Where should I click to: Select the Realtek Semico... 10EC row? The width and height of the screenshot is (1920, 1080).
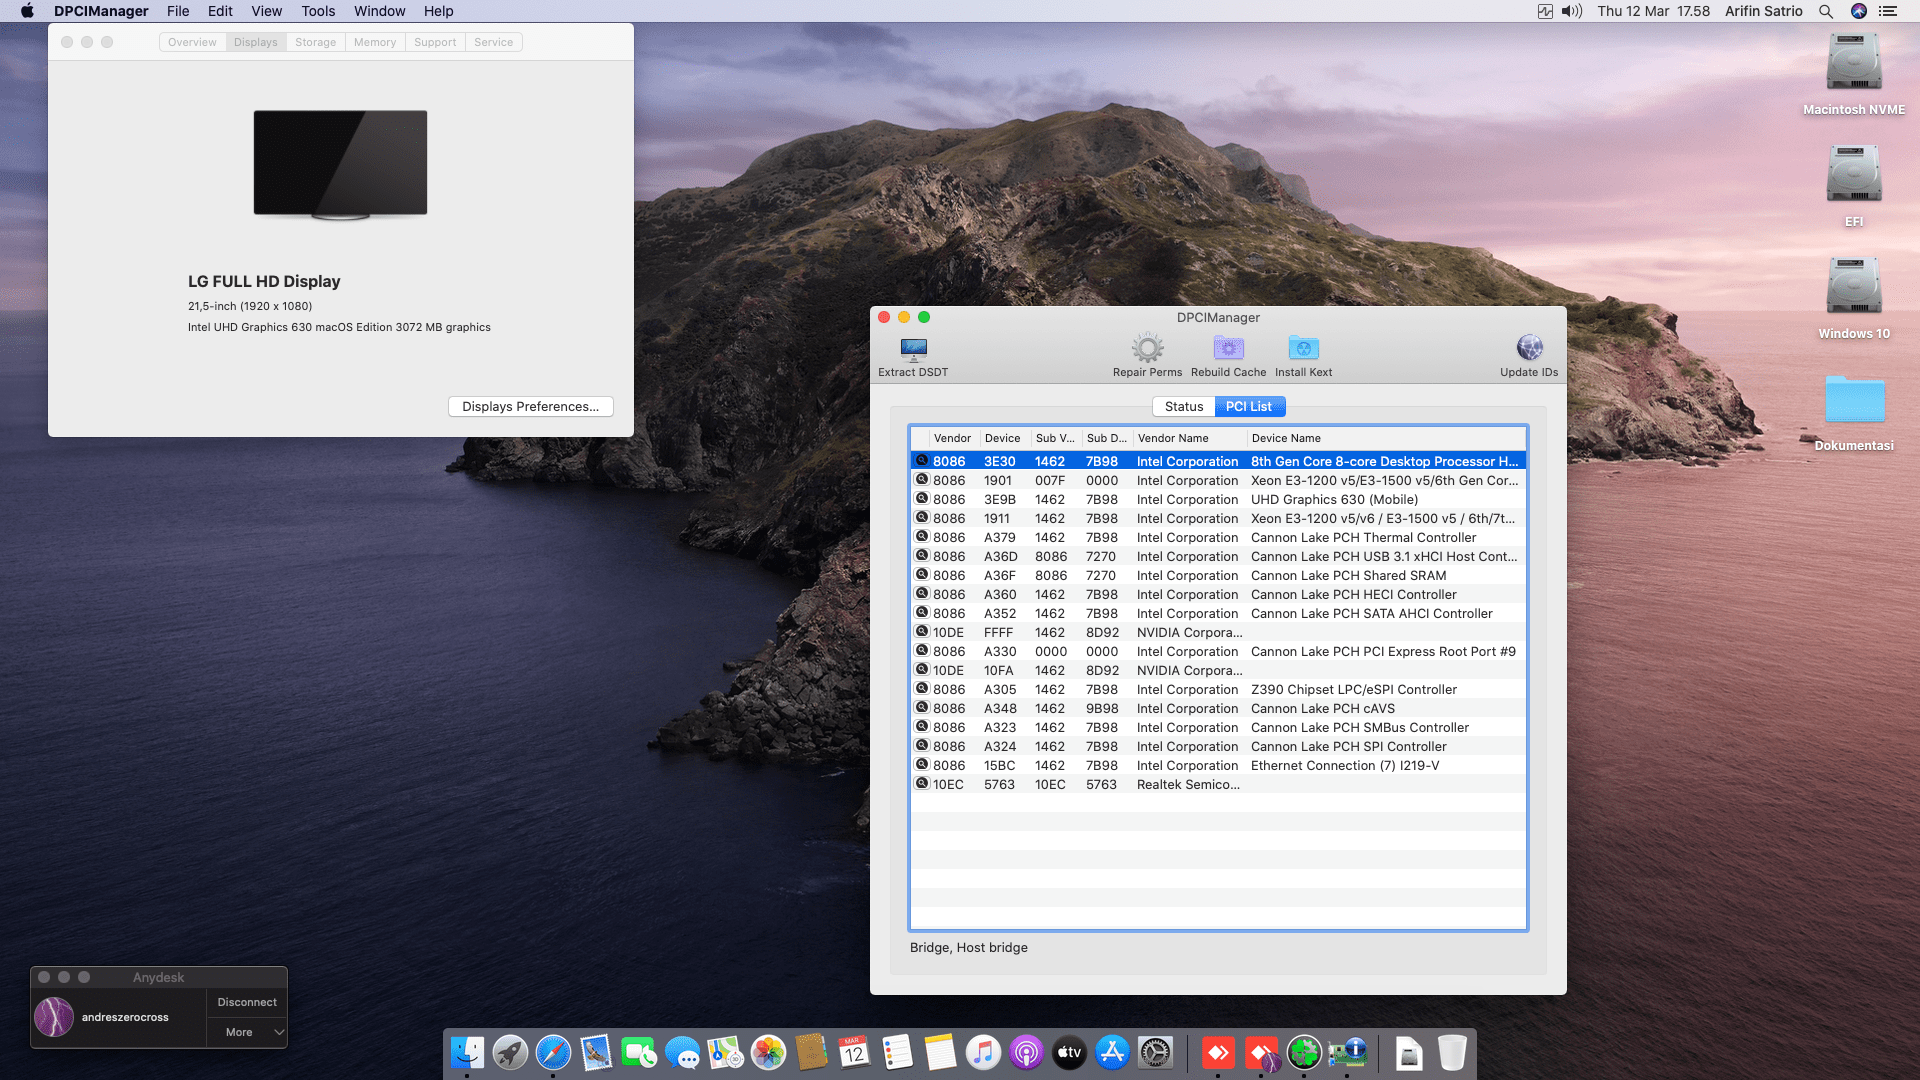(x=1218, y=784)
